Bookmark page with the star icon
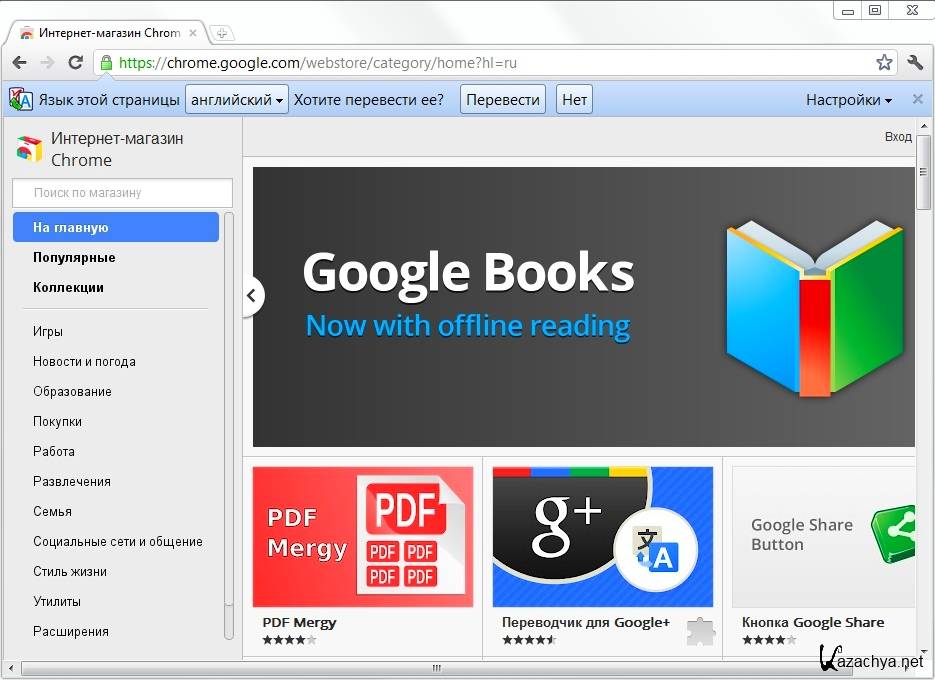Screen dimensions: 935x680 [884, 62]
